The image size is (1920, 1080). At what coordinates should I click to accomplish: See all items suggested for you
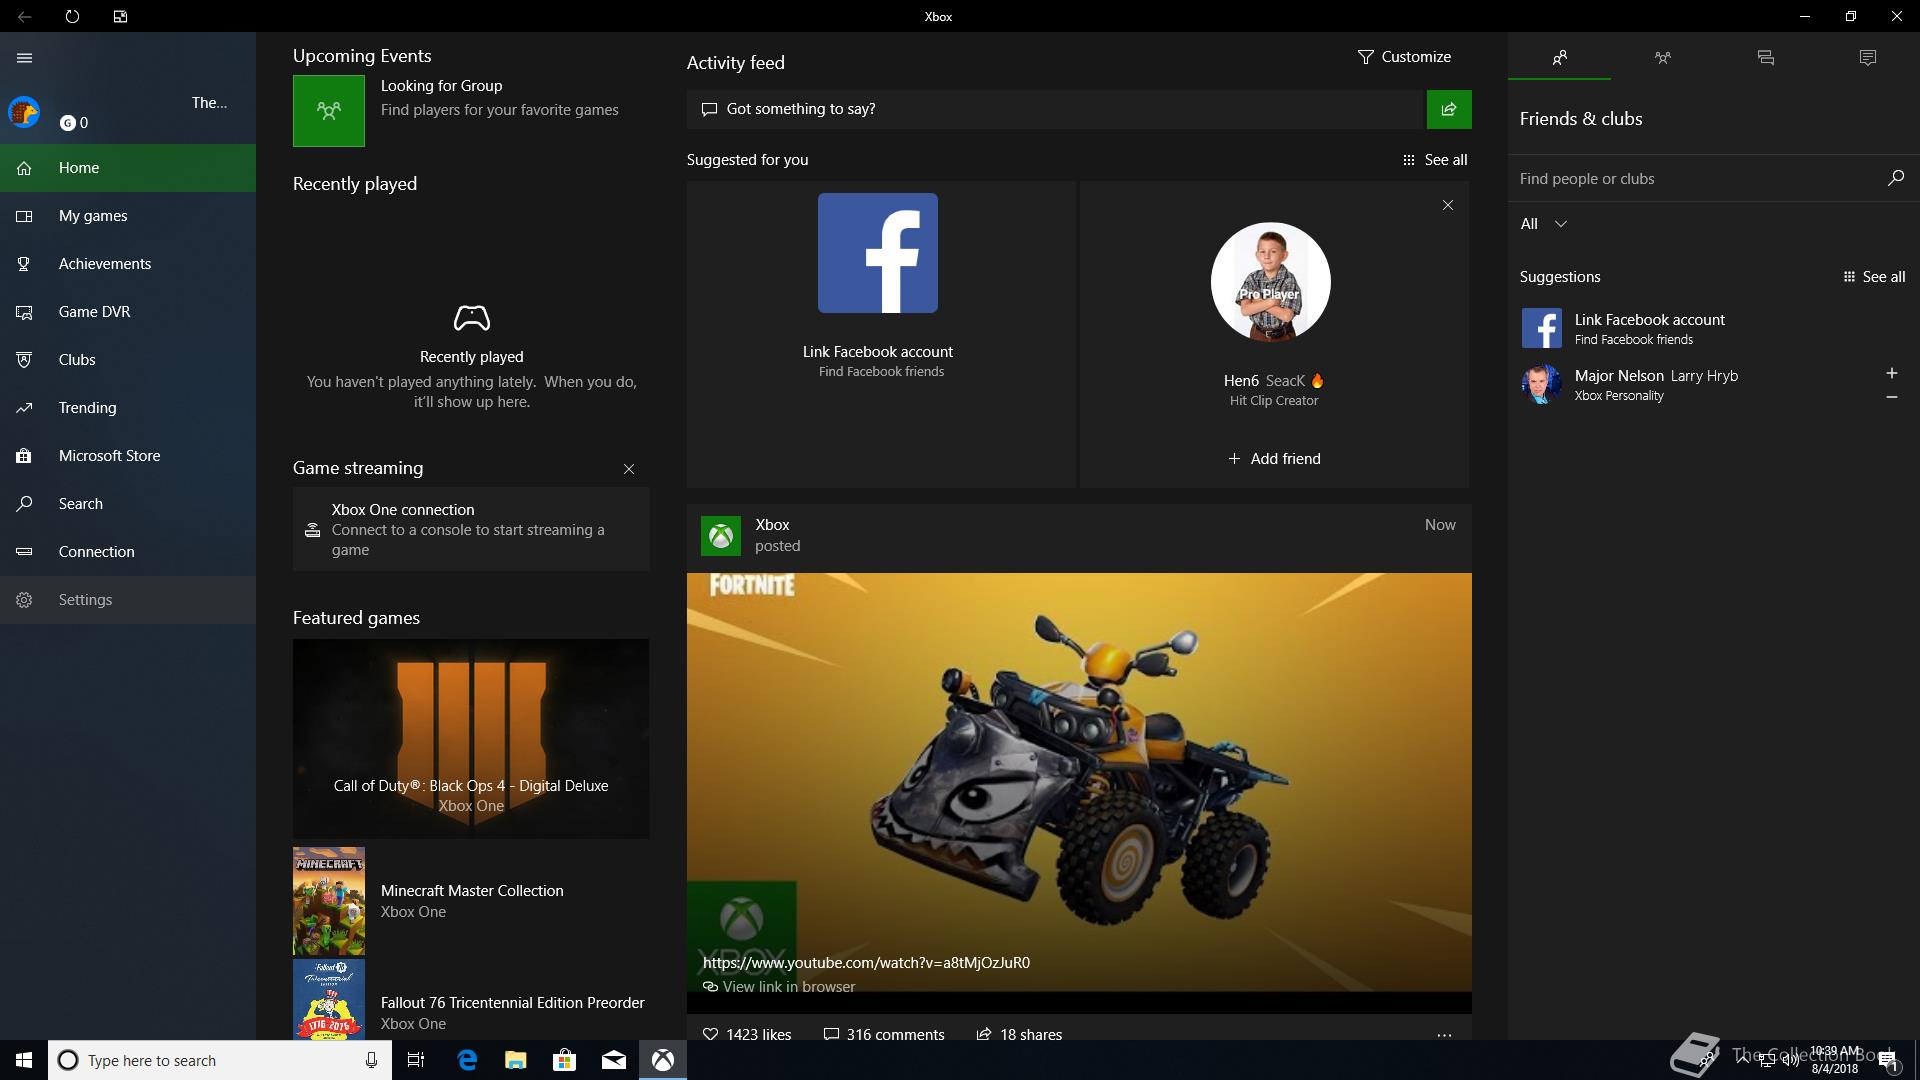point(1435,160)
